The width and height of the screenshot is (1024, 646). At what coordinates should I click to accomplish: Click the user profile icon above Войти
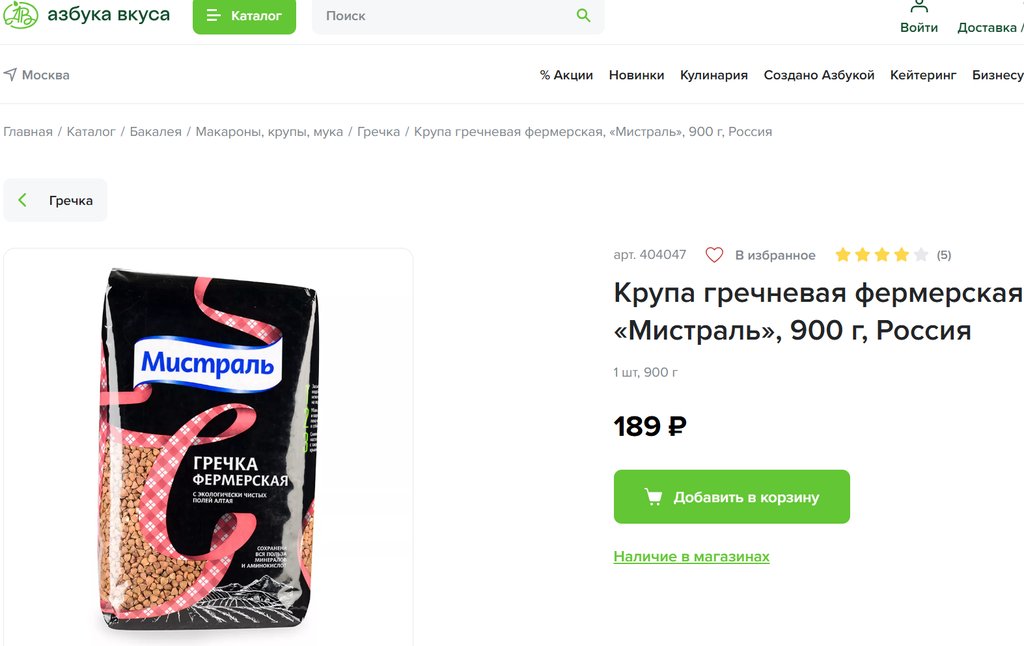click(x=919, y=6)
